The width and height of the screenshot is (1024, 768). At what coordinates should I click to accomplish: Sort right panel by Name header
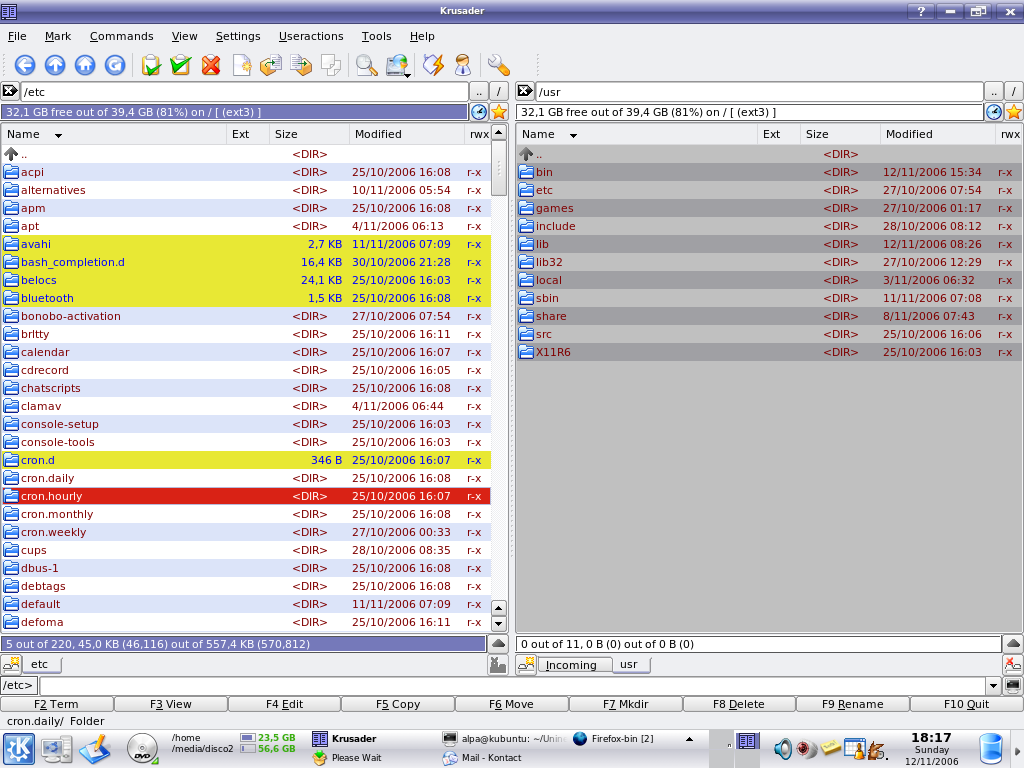coord(636,135)
